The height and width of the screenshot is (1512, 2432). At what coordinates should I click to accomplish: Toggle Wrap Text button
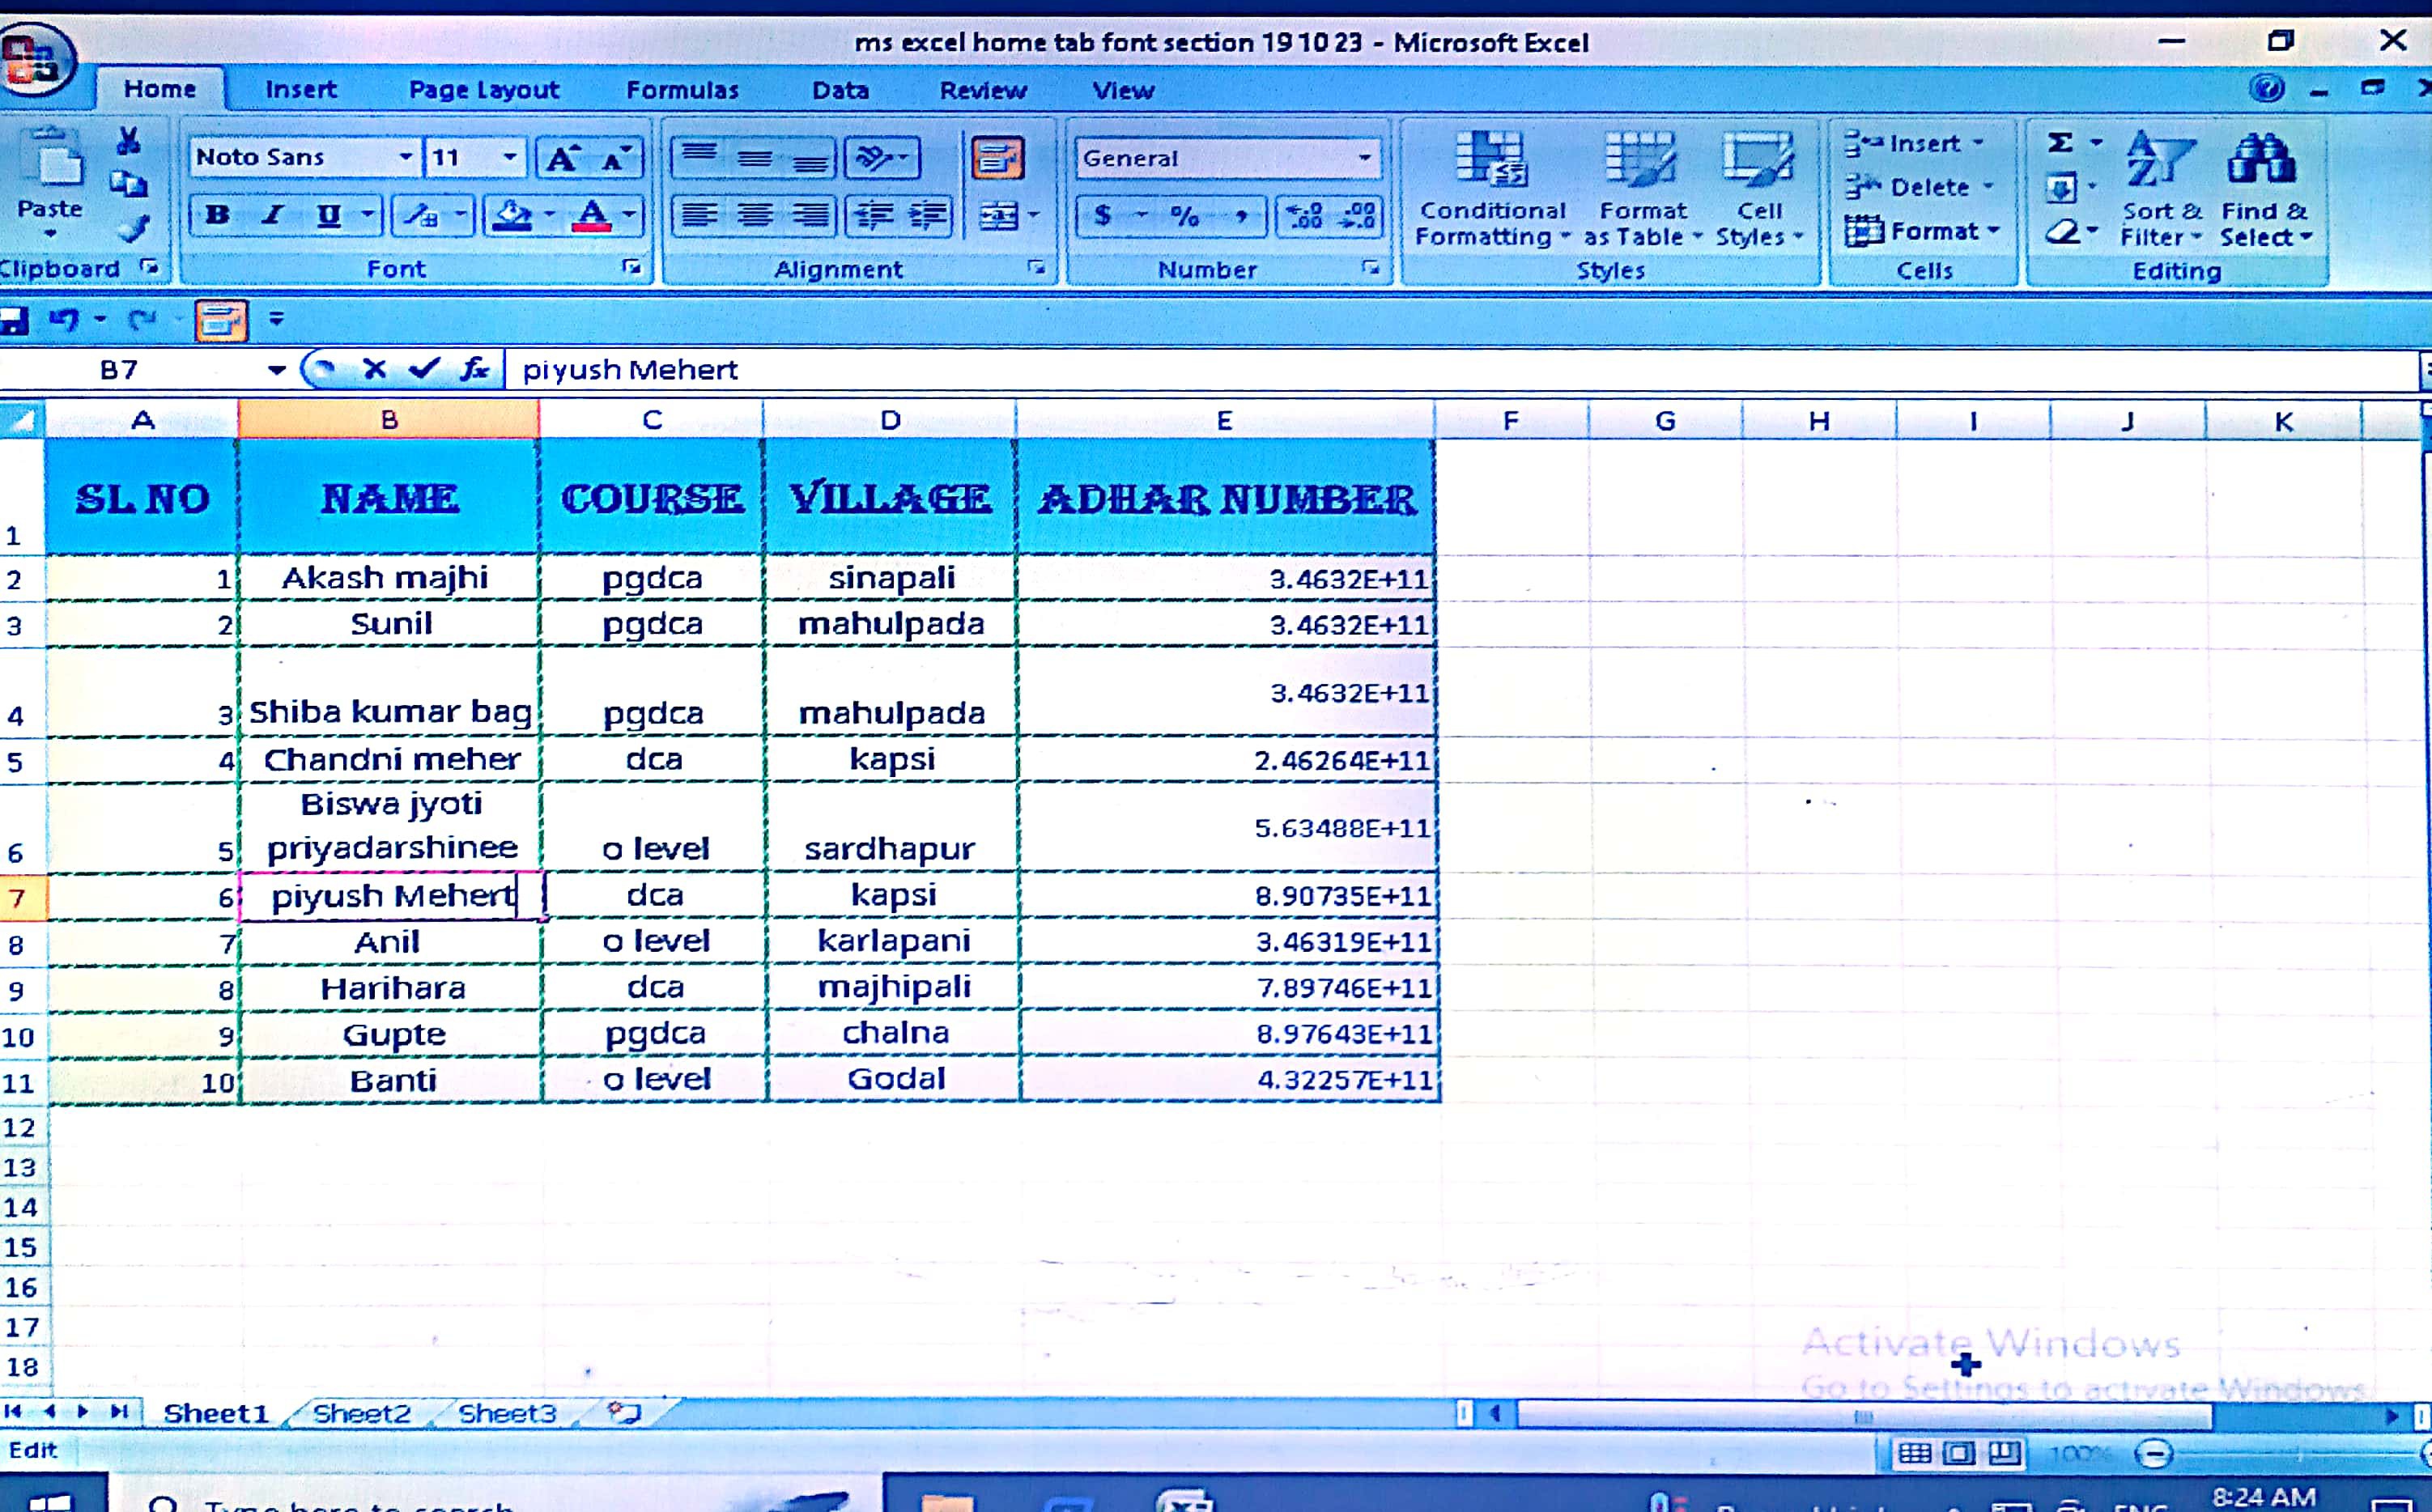997,158
